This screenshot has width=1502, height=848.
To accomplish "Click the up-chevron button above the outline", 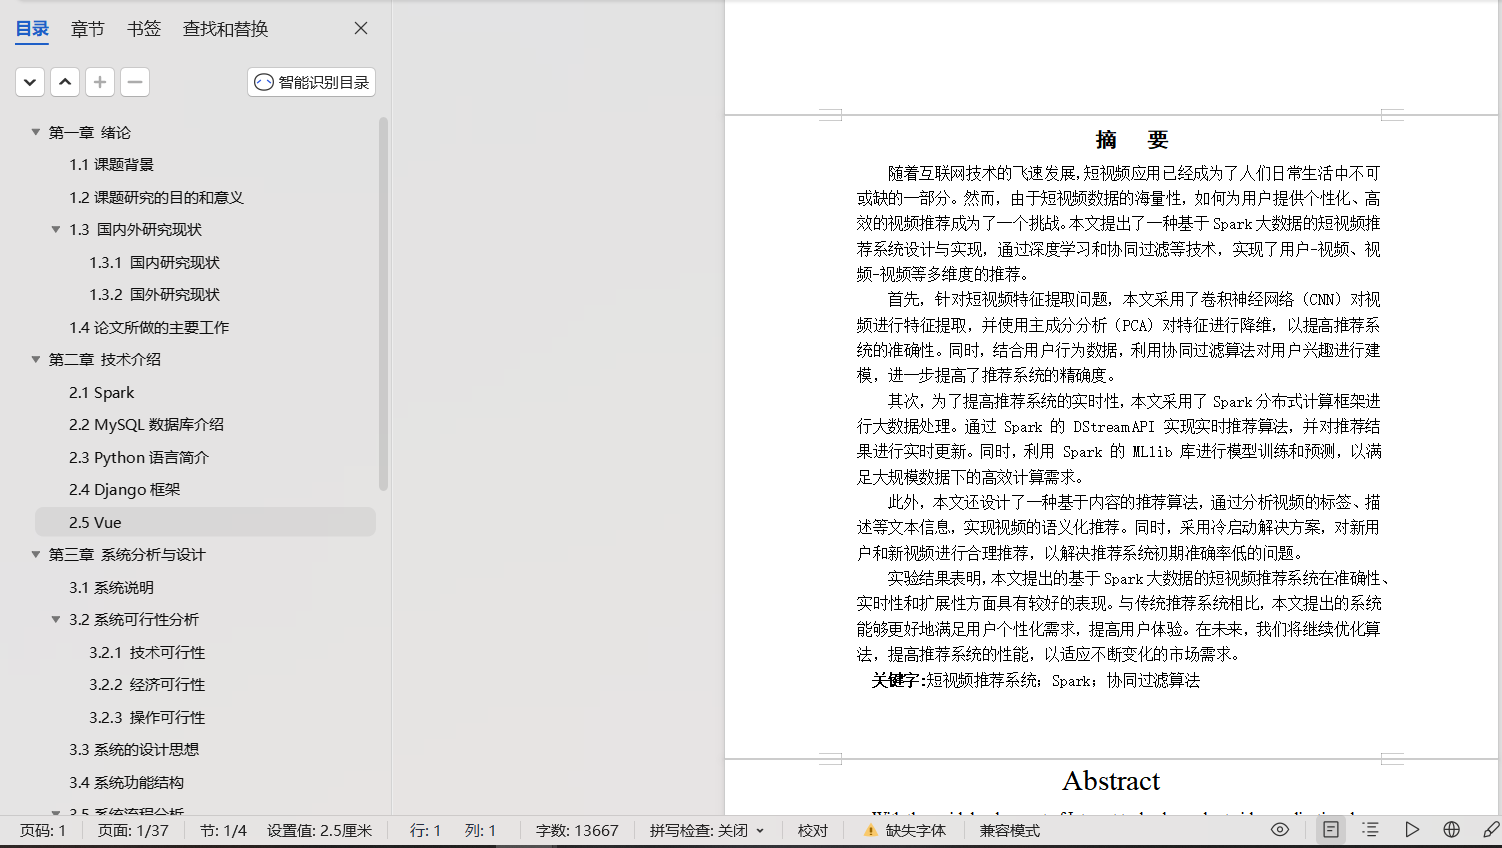I will (65, 82).
